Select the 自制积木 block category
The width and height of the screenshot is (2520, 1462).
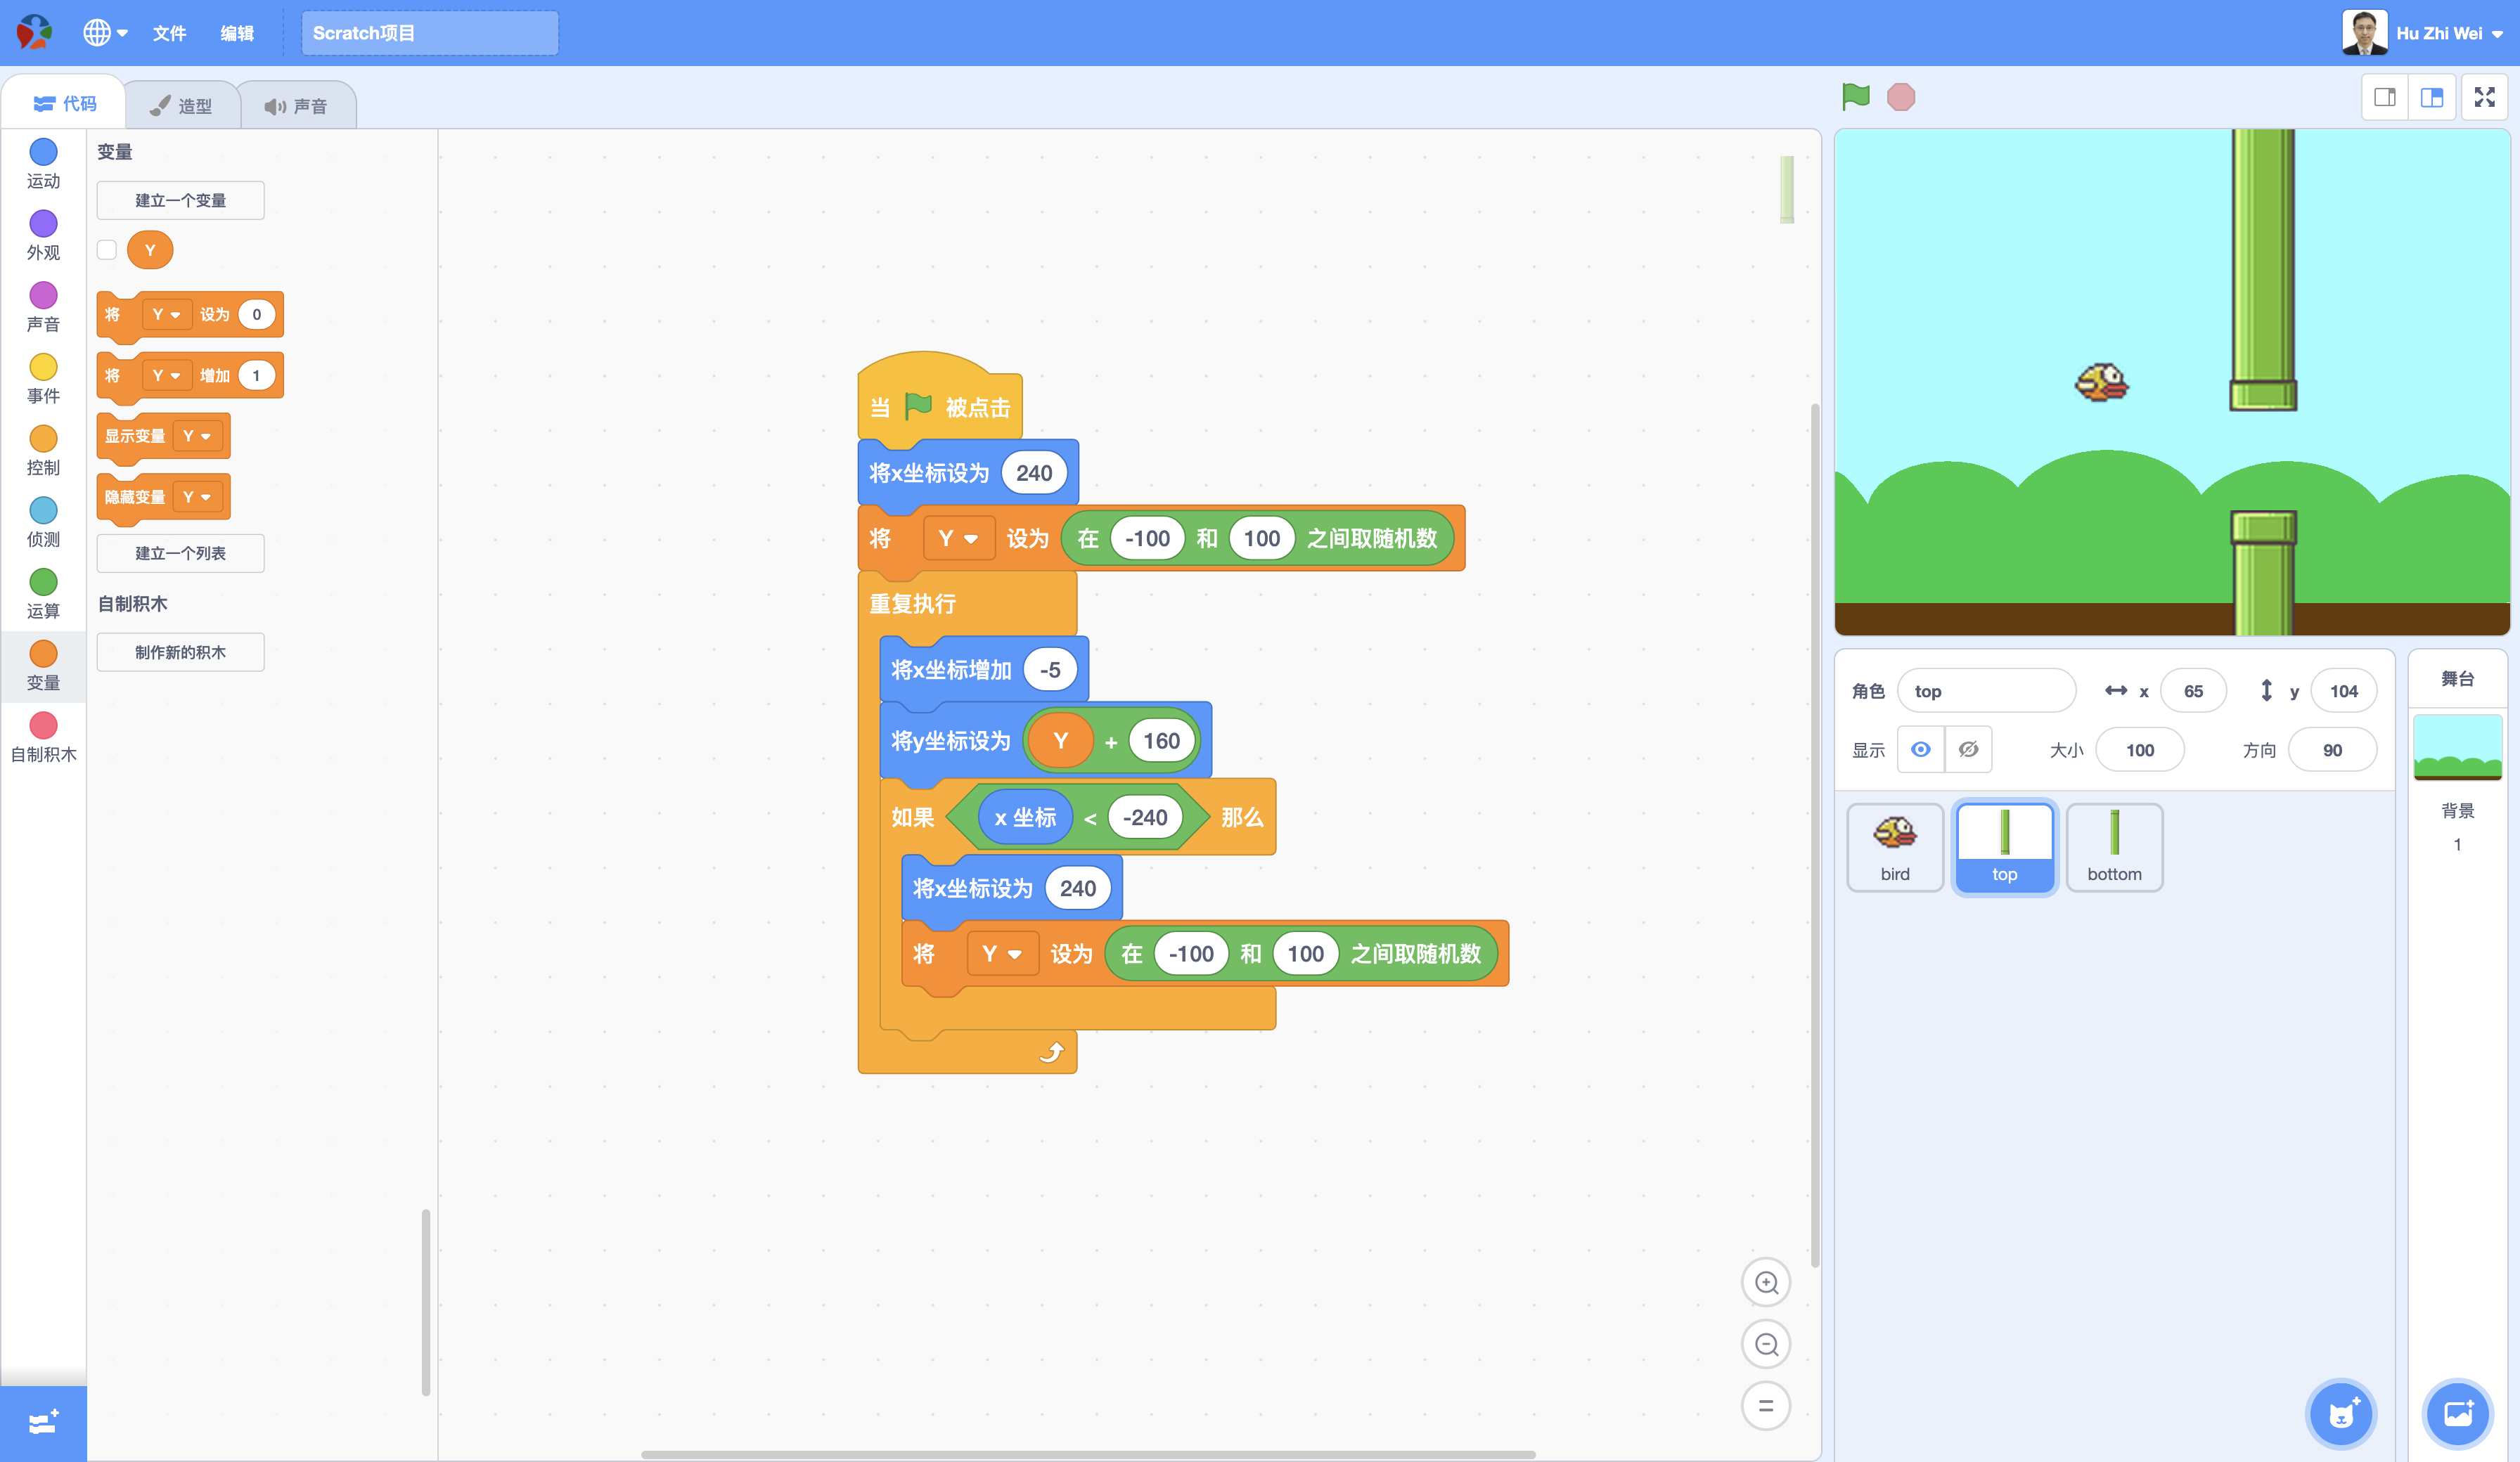[x=43, y=737]
